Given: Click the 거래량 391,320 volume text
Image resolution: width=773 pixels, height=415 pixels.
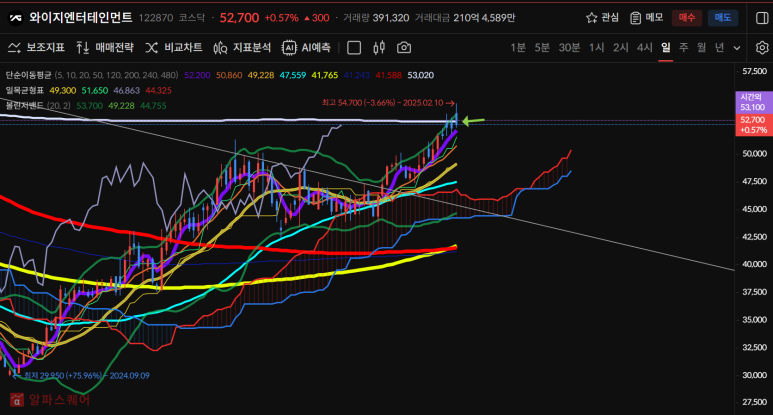Looking at the screenshot, I should click(x=376, y=18).
